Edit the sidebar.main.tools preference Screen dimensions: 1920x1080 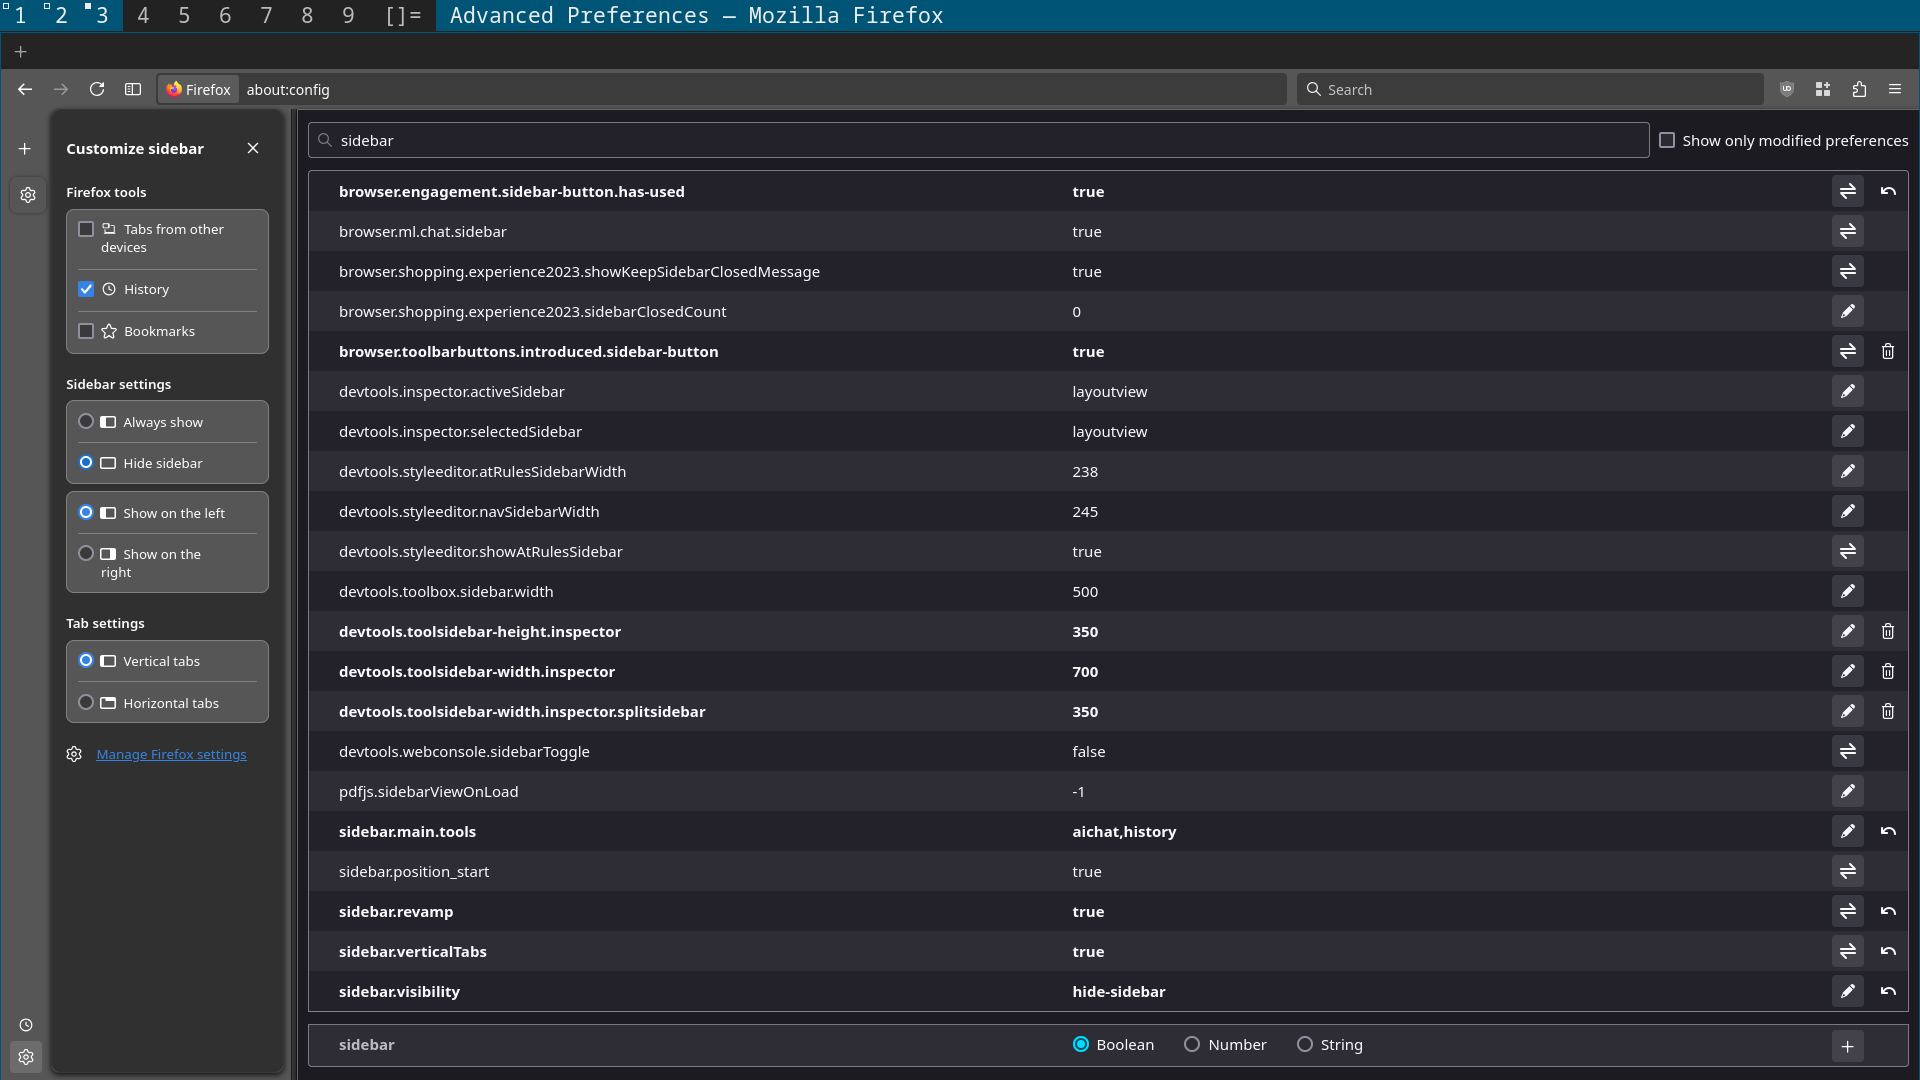(1847, 831)
